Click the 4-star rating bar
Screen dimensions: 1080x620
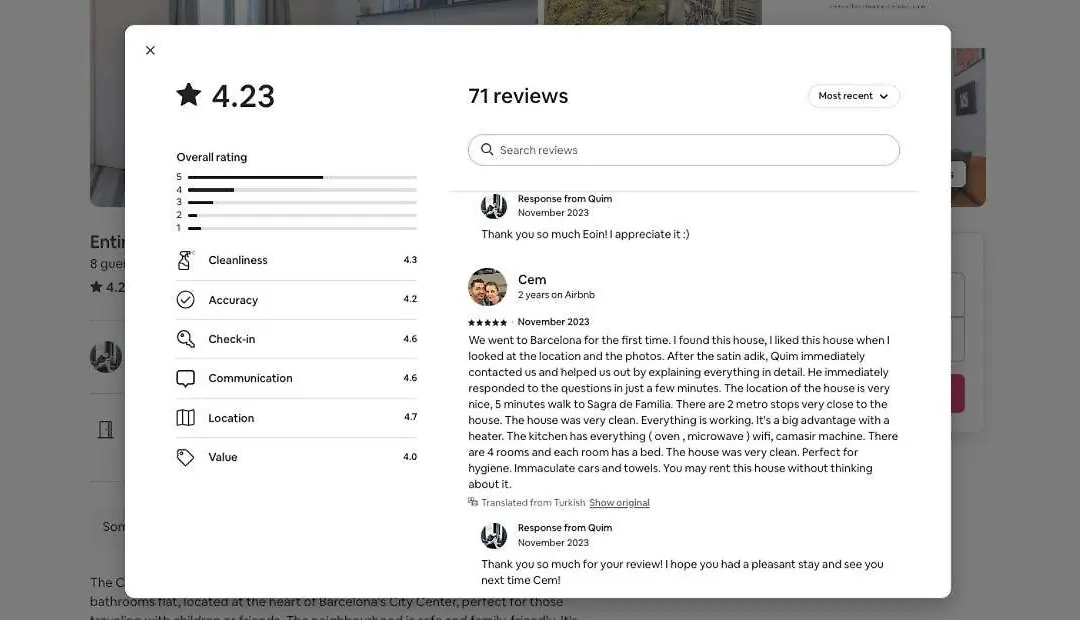click(302, 189)
